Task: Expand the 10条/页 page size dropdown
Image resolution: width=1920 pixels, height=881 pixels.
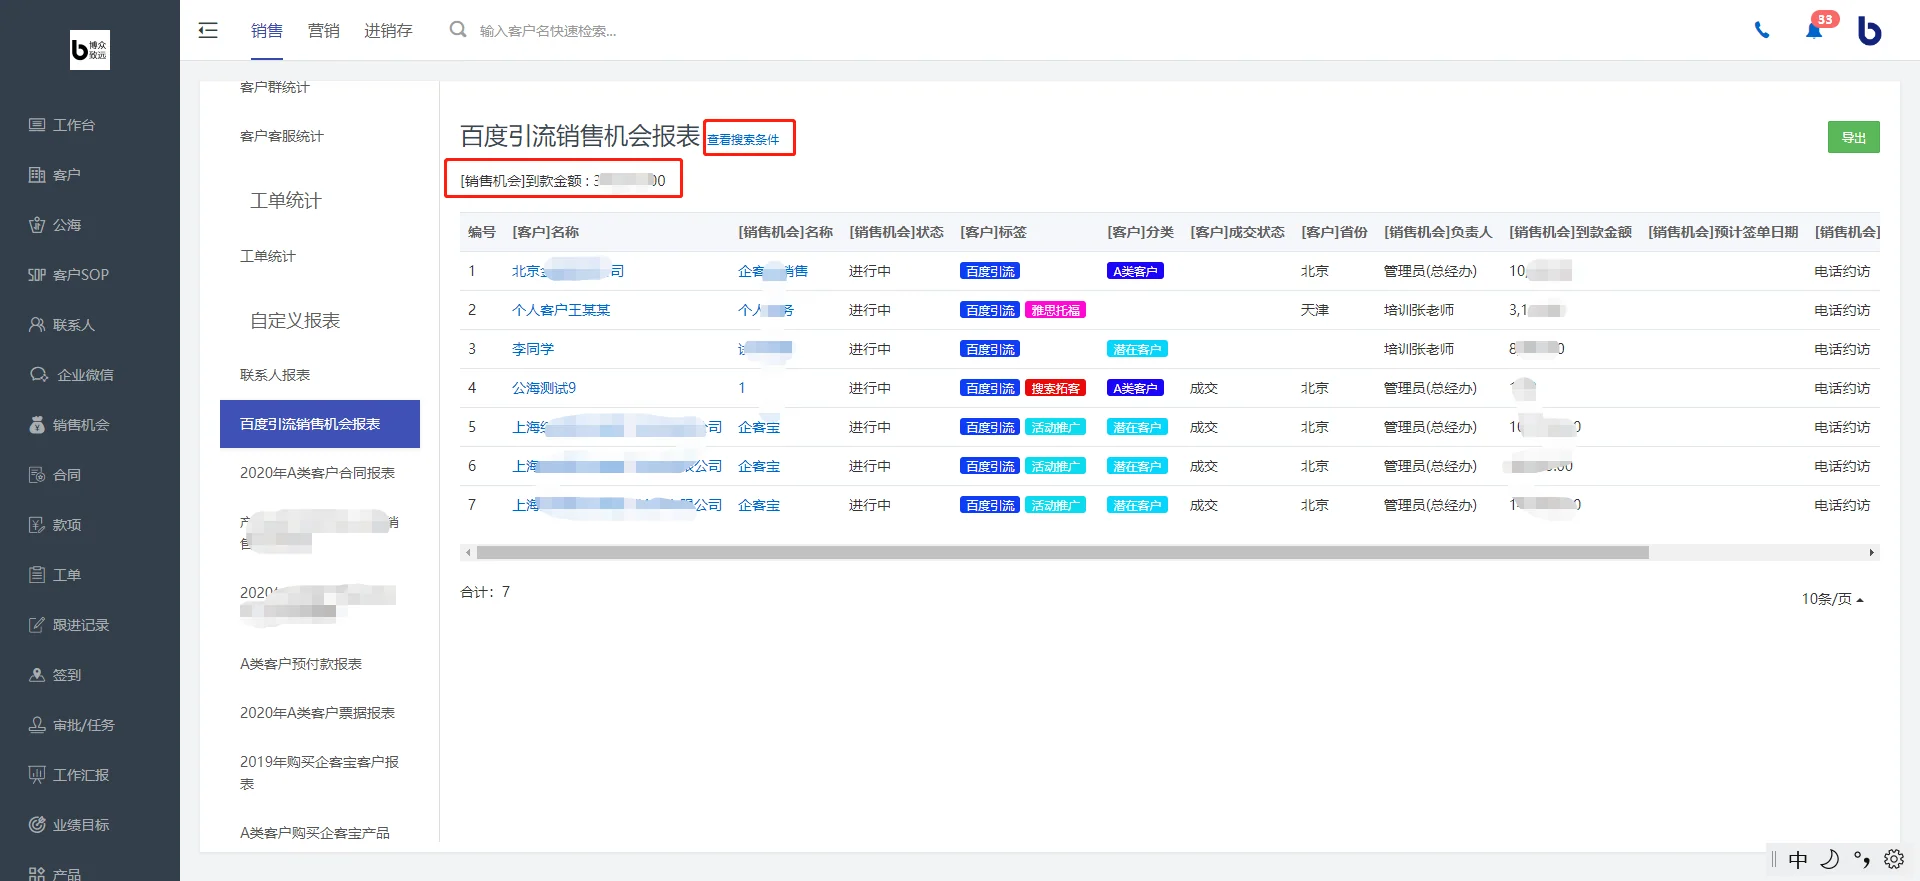Action: [1832, 599]
